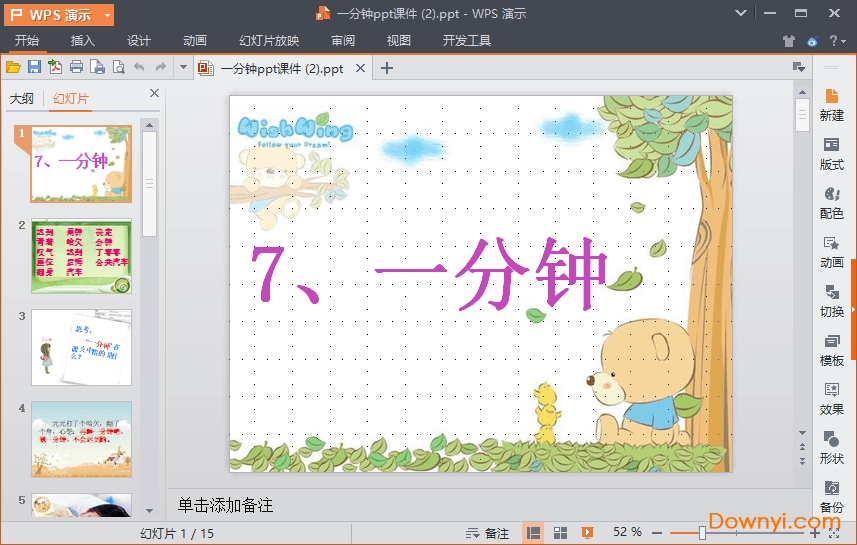Open the 模板 template sidebar icon

tap(831, 350)
